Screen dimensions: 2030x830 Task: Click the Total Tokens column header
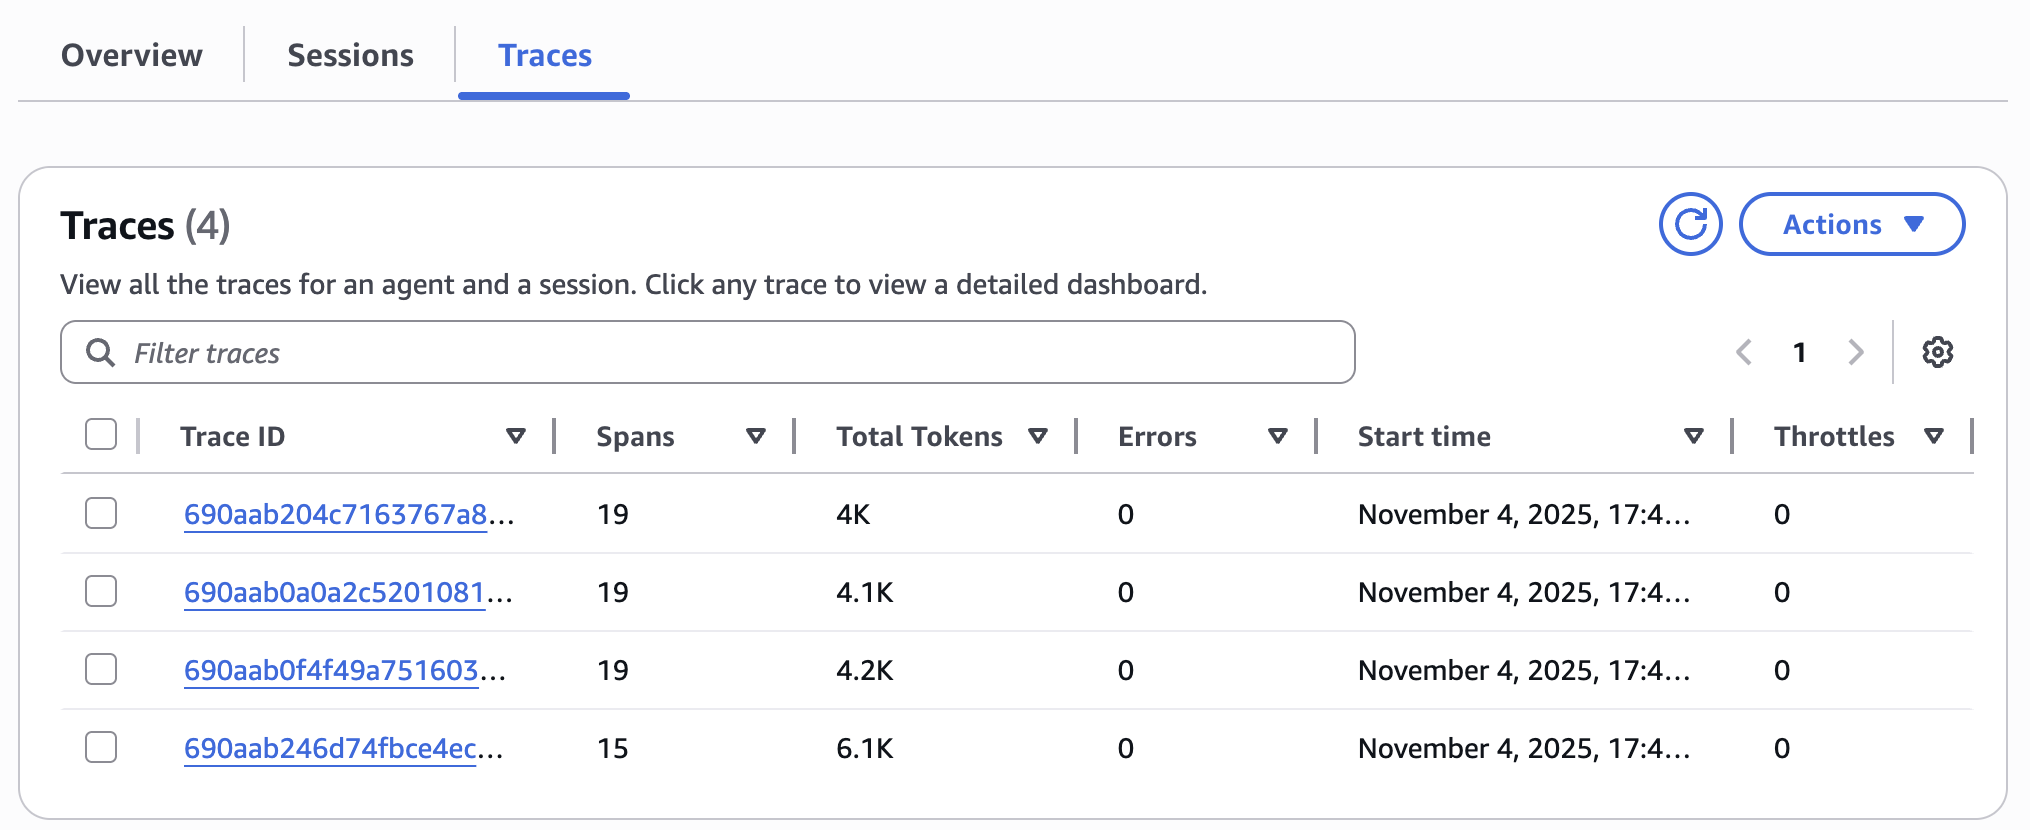919,436
